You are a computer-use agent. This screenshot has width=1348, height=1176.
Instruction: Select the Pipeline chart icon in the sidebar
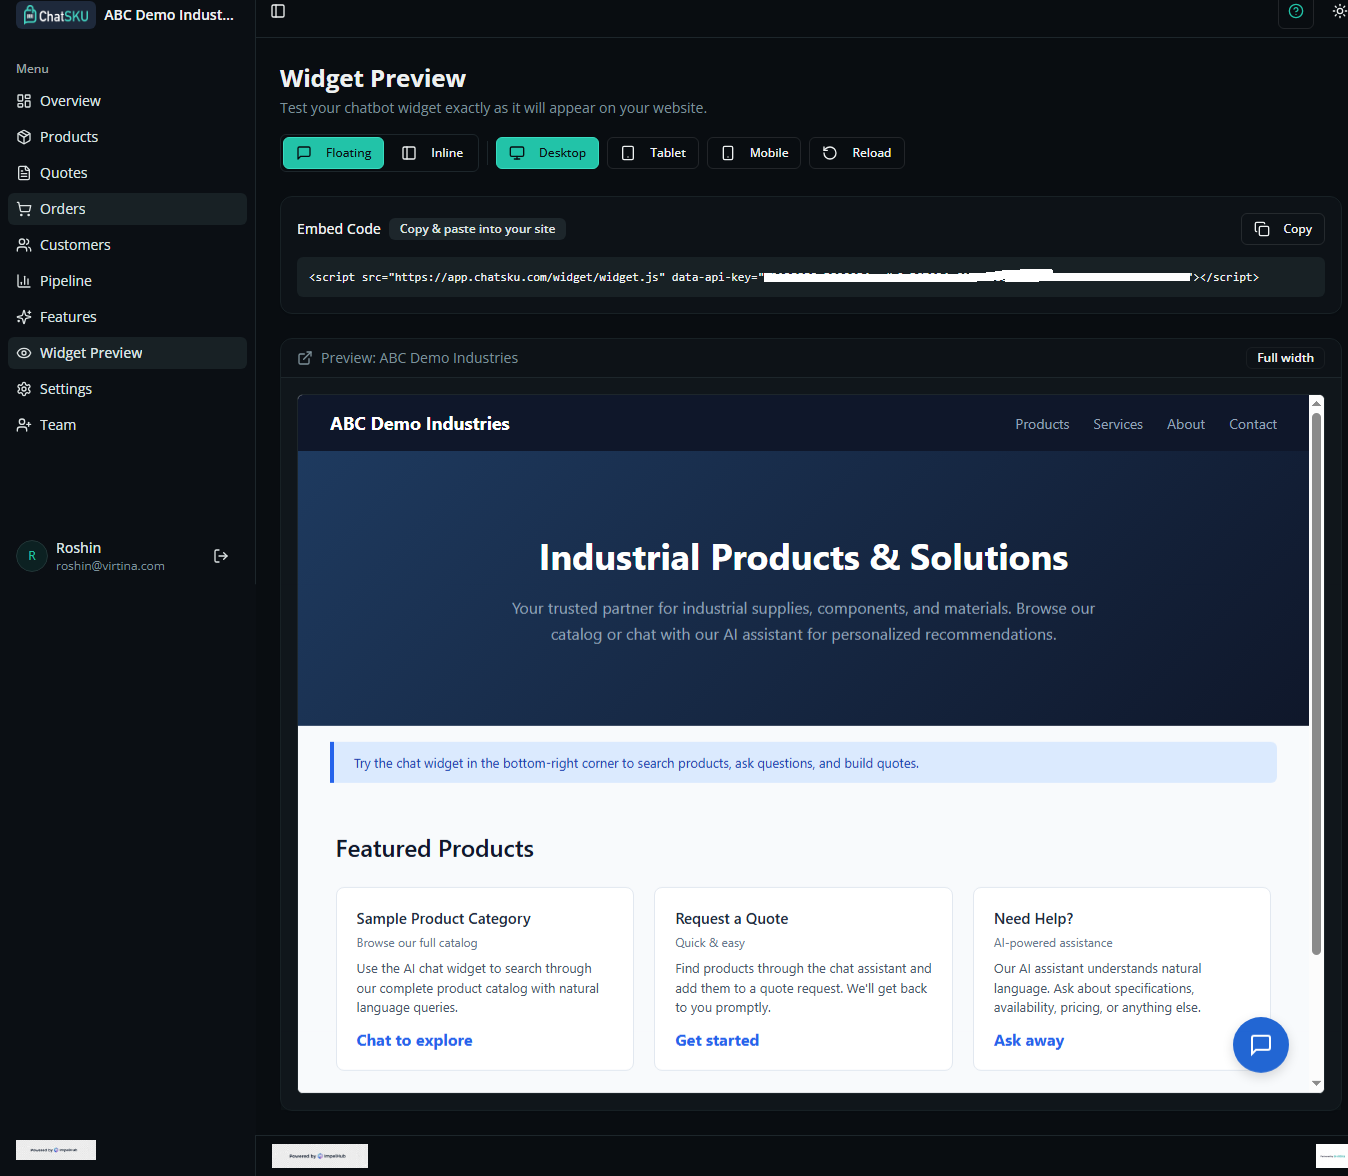pyautogui.click(x=23, y=280)
